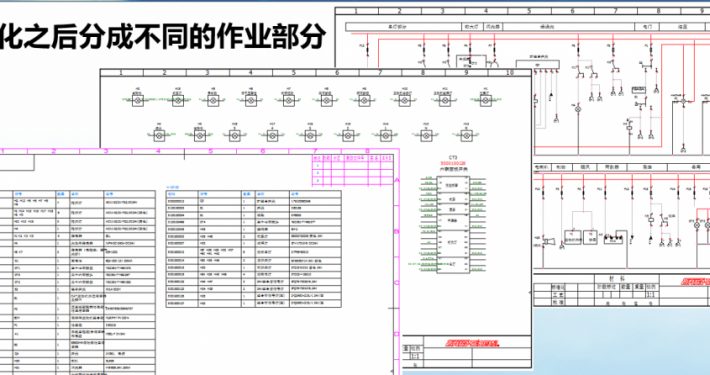
Task: Click column 7 header of top-right drawing
Action: pyautogui.click(x=615, y=11)
